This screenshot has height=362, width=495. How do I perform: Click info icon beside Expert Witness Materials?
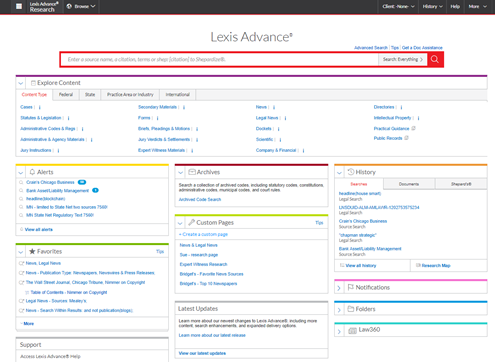pos(192,151)
